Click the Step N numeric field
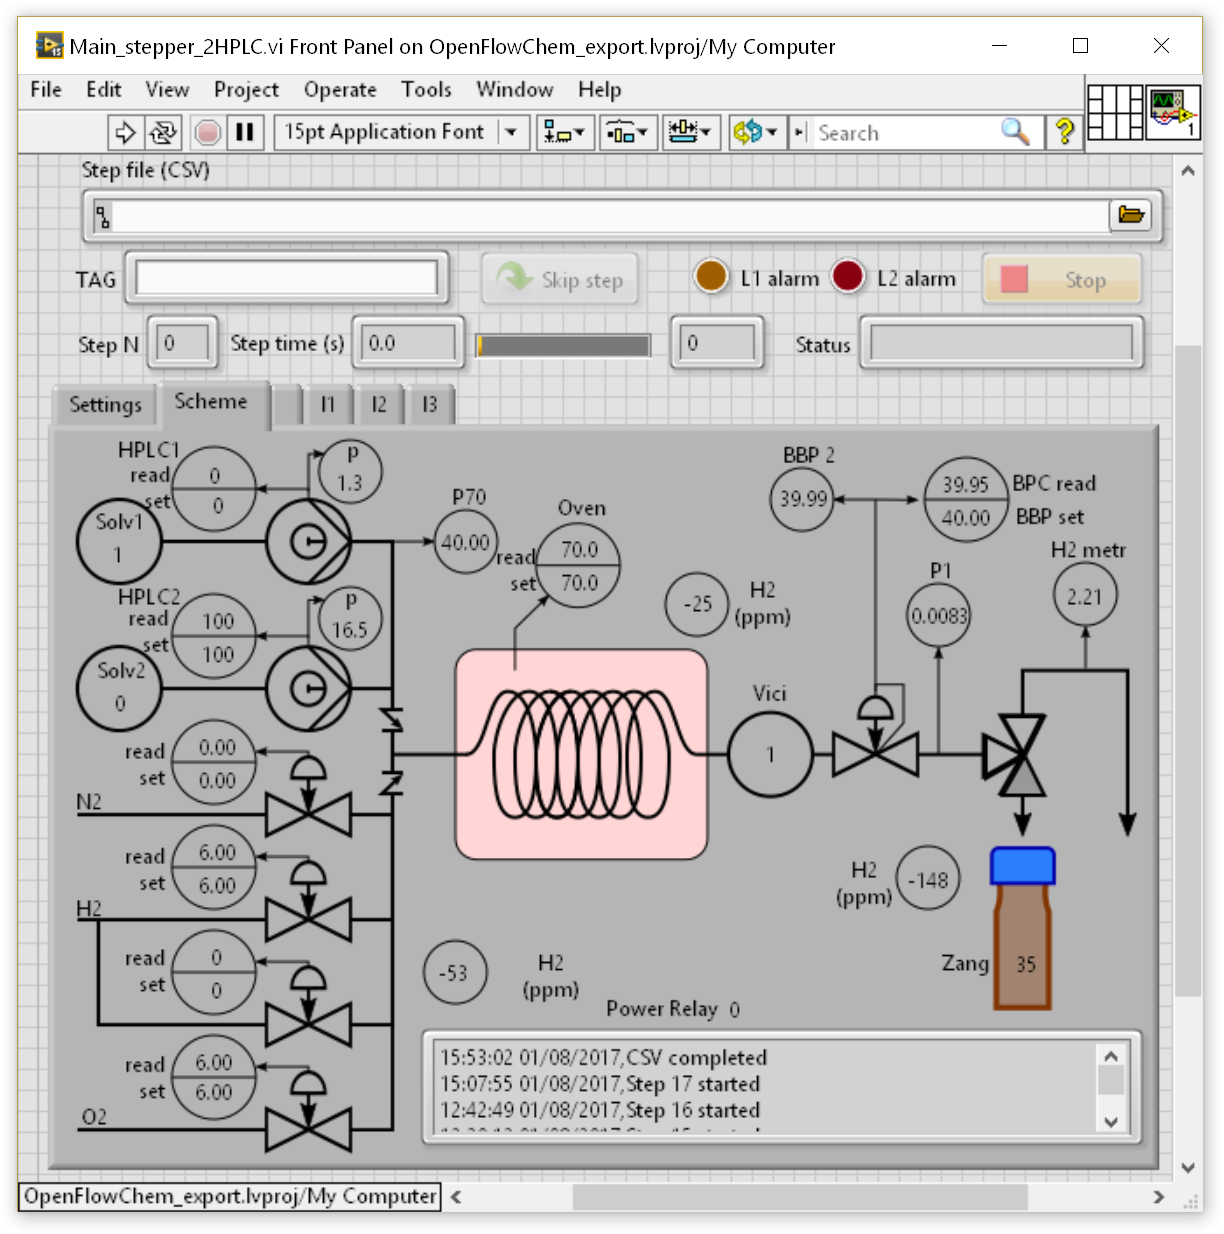 point(183,343)
